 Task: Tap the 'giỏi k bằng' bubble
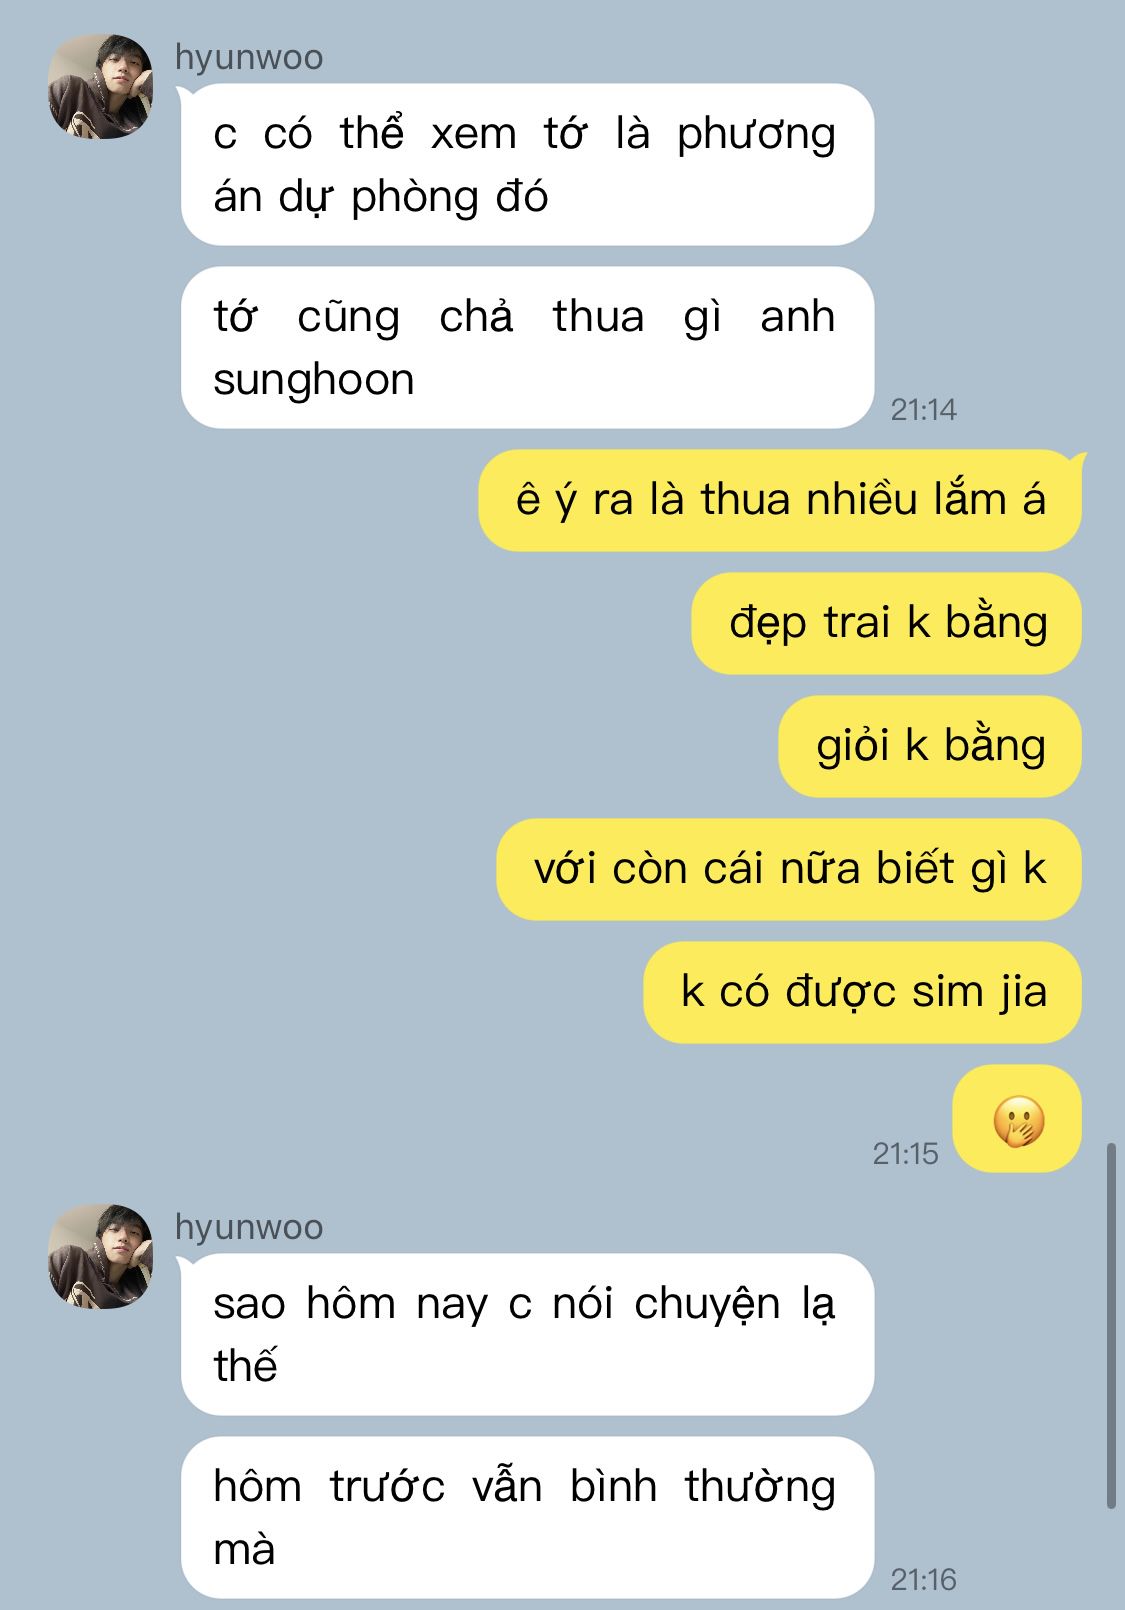click(x=931, y=746)
